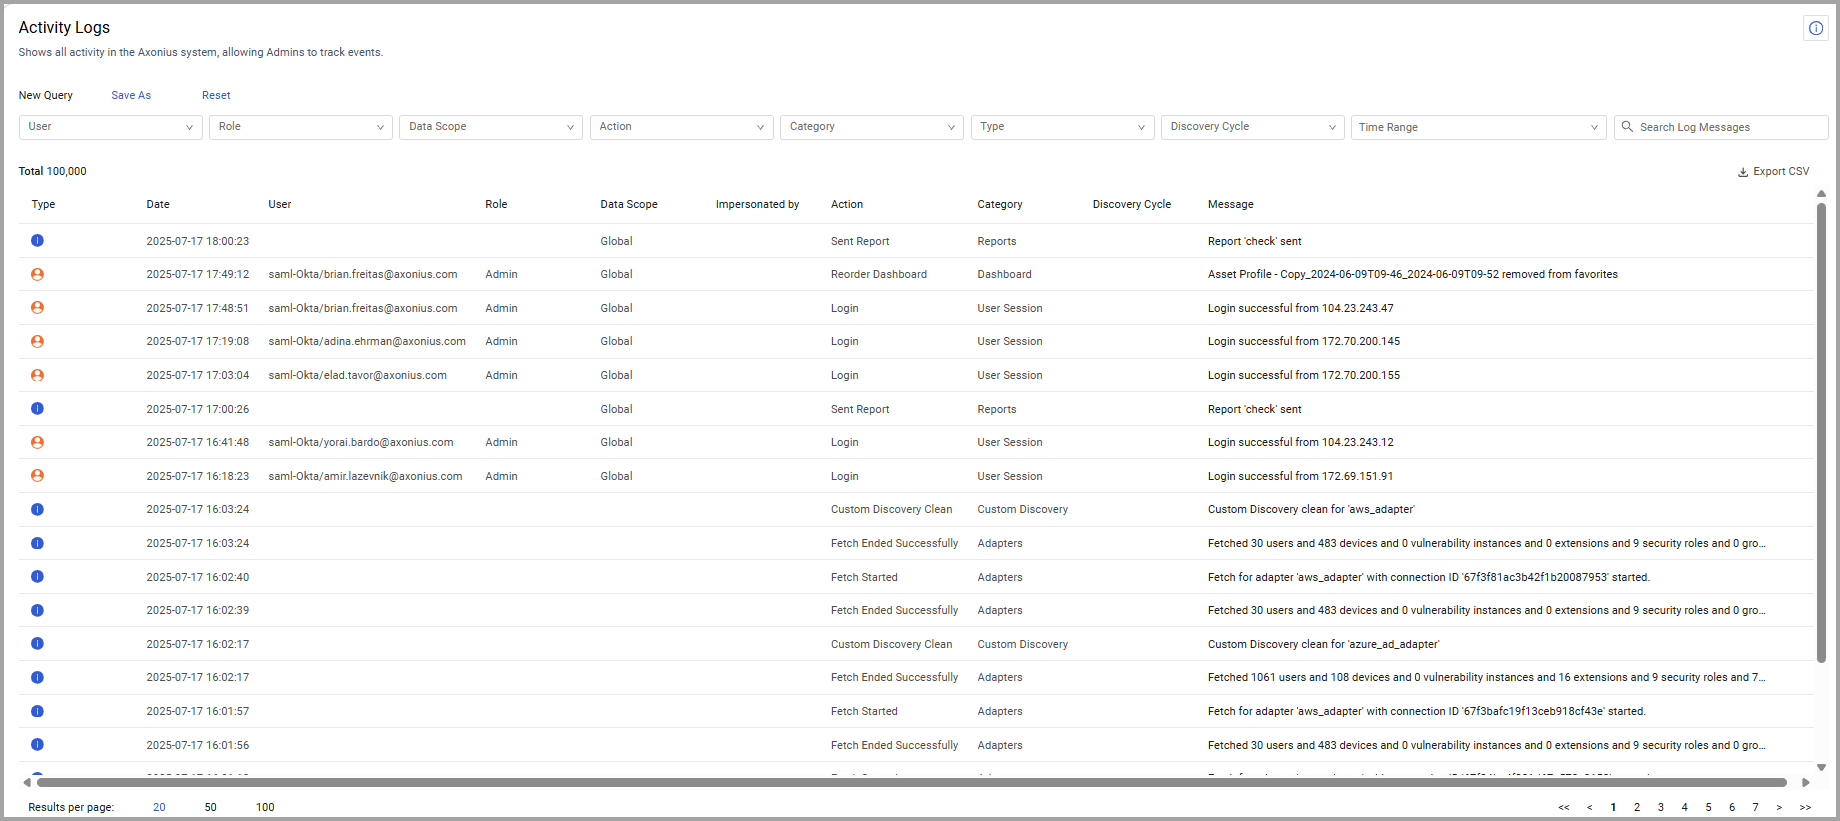Click info icon for aws_adapter clean row
This screenshot has width=1840, height=821.
point(37,509)
